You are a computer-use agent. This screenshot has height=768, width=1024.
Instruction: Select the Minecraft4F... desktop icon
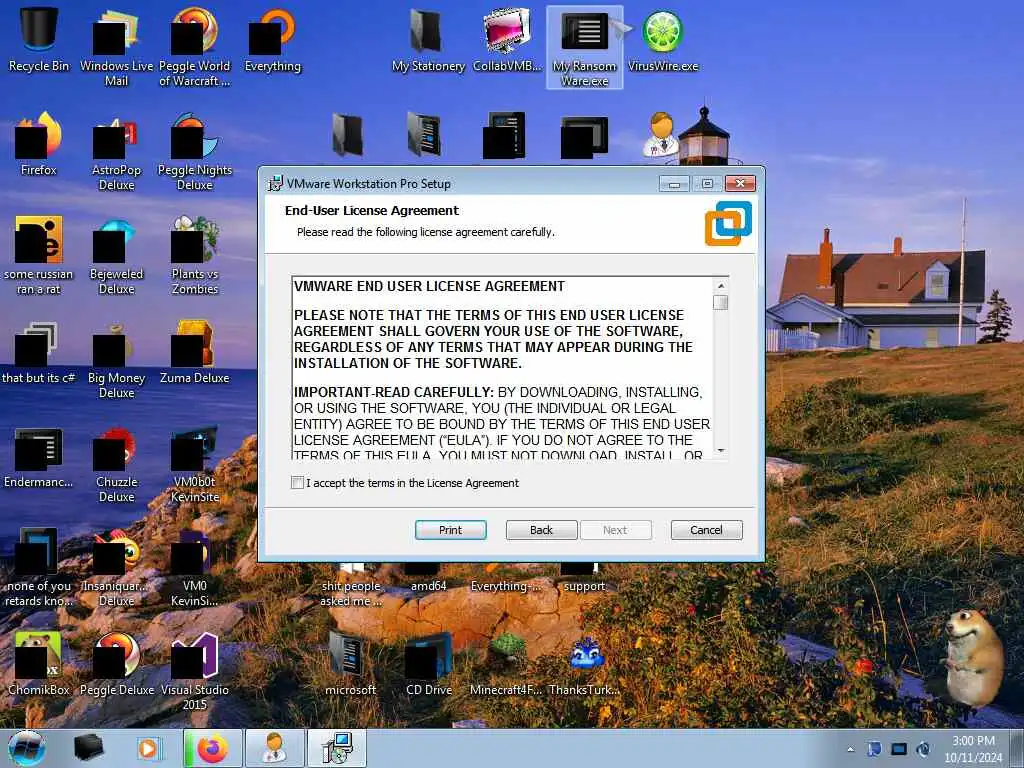click(507, 664)
